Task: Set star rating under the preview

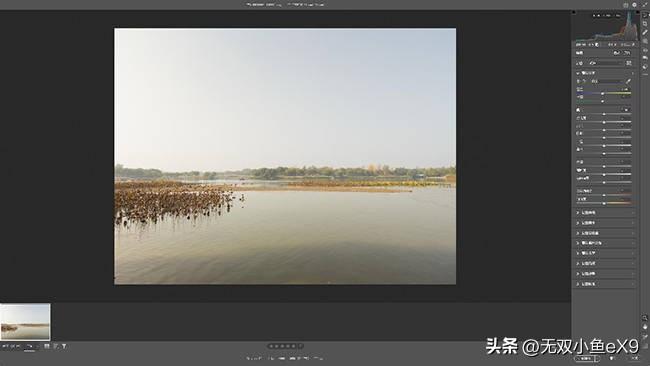Action: (283, 346)
